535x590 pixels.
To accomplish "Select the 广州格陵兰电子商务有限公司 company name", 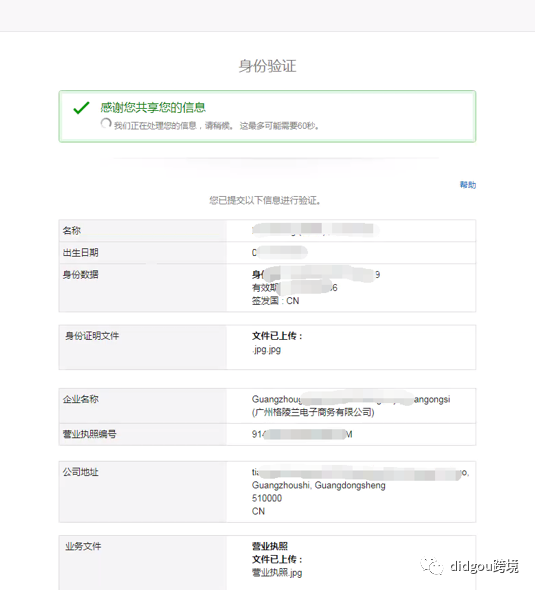I will click(313, 412).
